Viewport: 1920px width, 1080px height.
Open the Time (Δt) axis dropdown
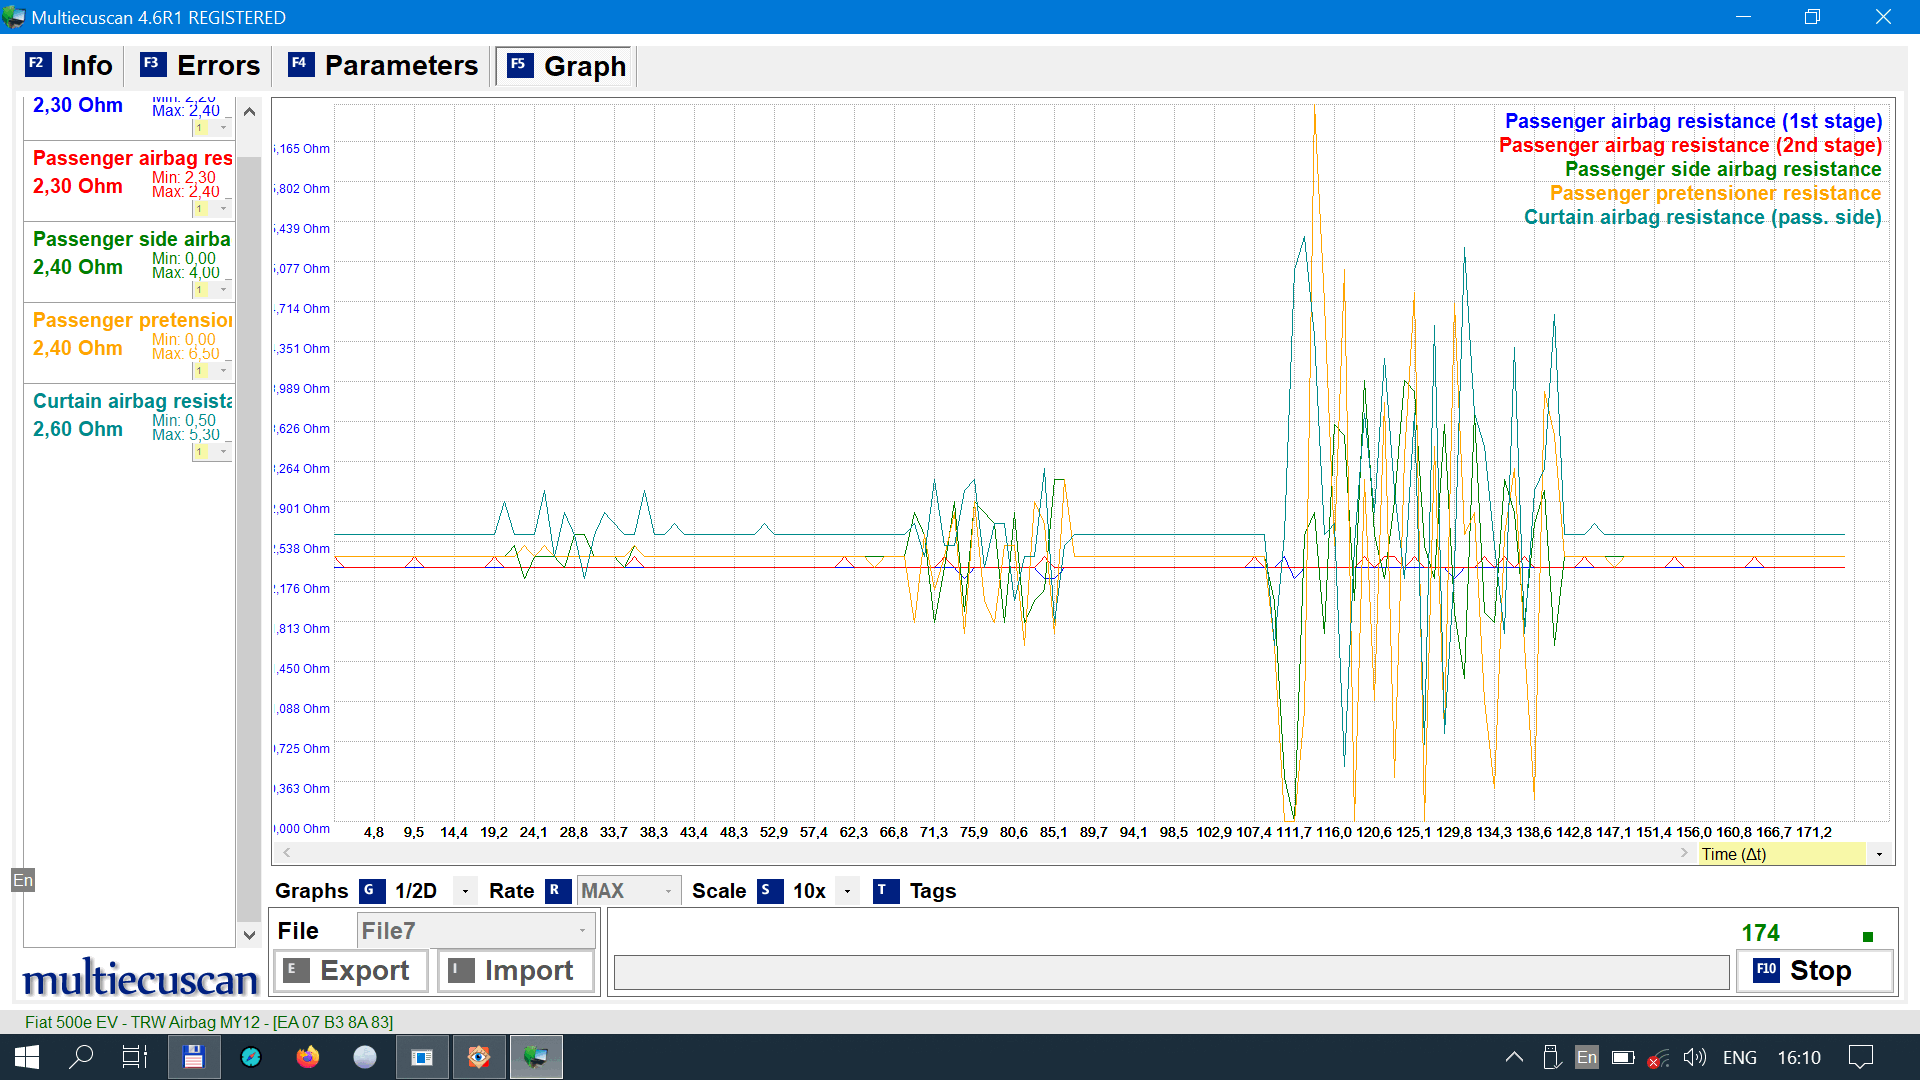[x=1879, y=854]
